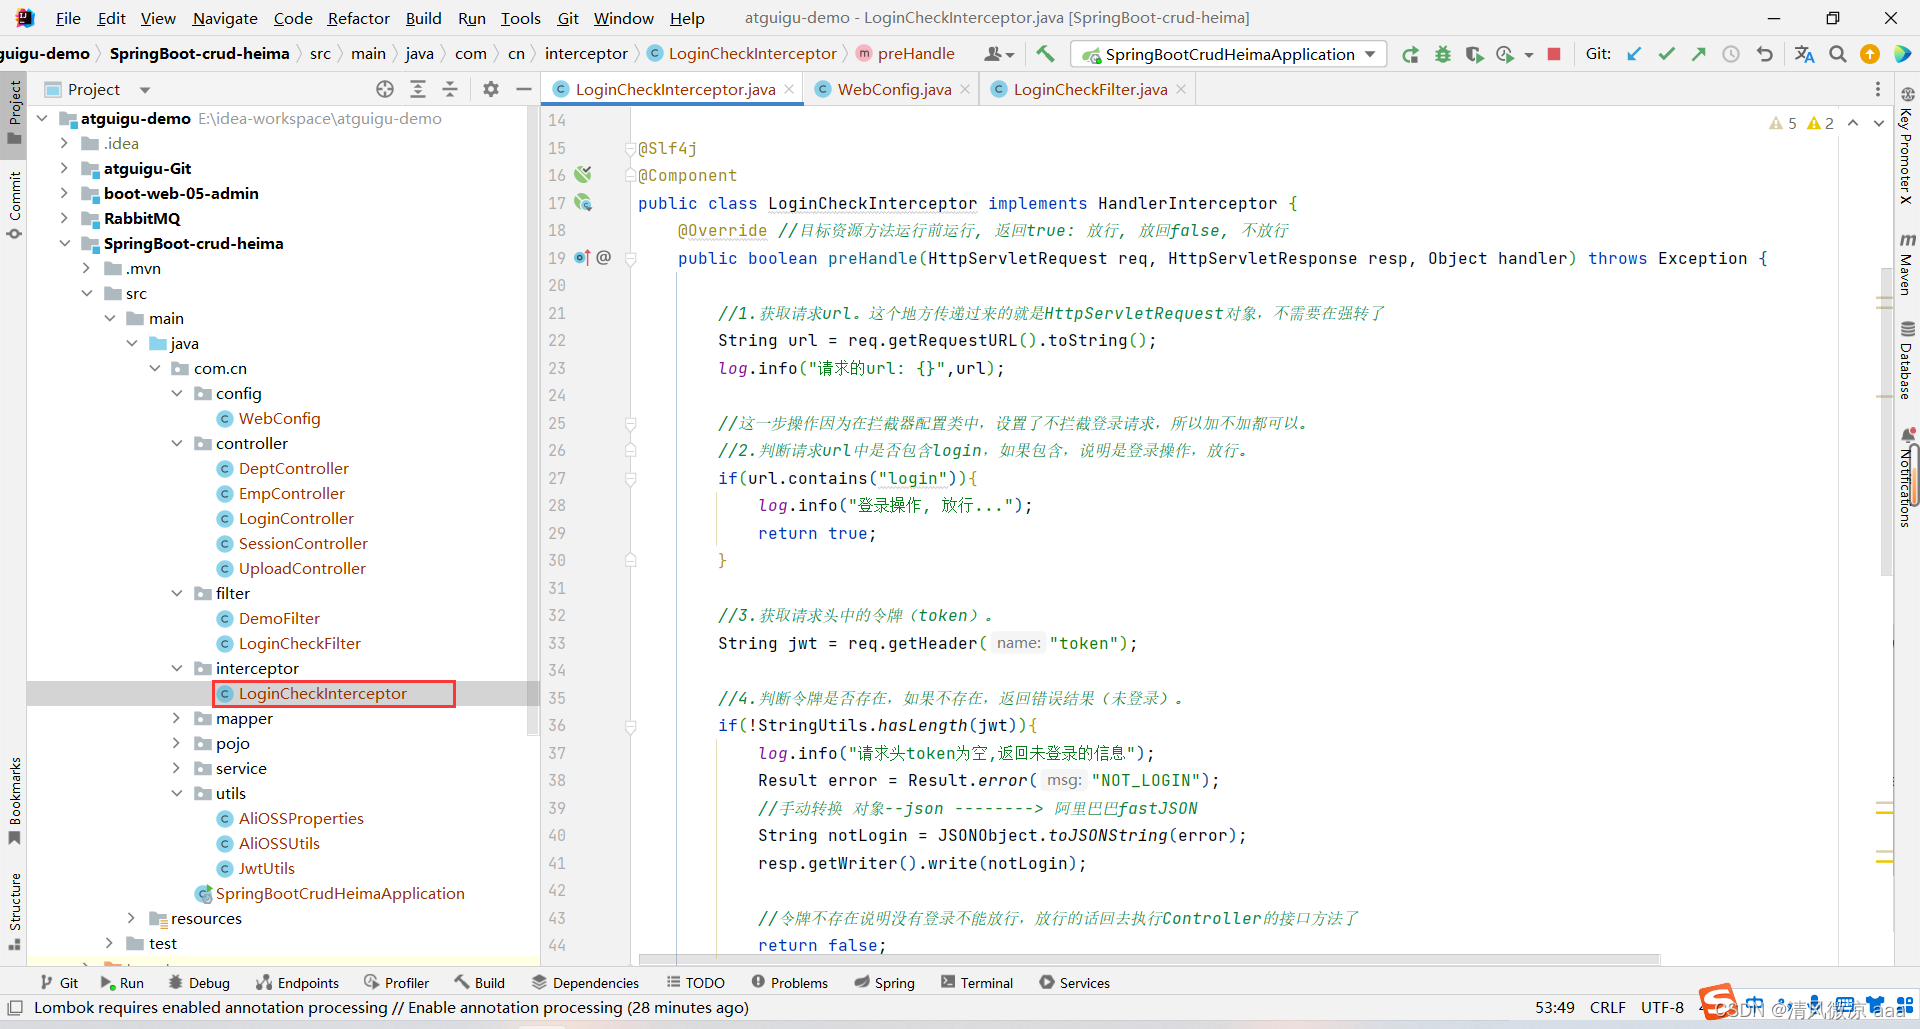Open the Profiler tool window
1920x1029 pixels.
(x=397, y=983)
